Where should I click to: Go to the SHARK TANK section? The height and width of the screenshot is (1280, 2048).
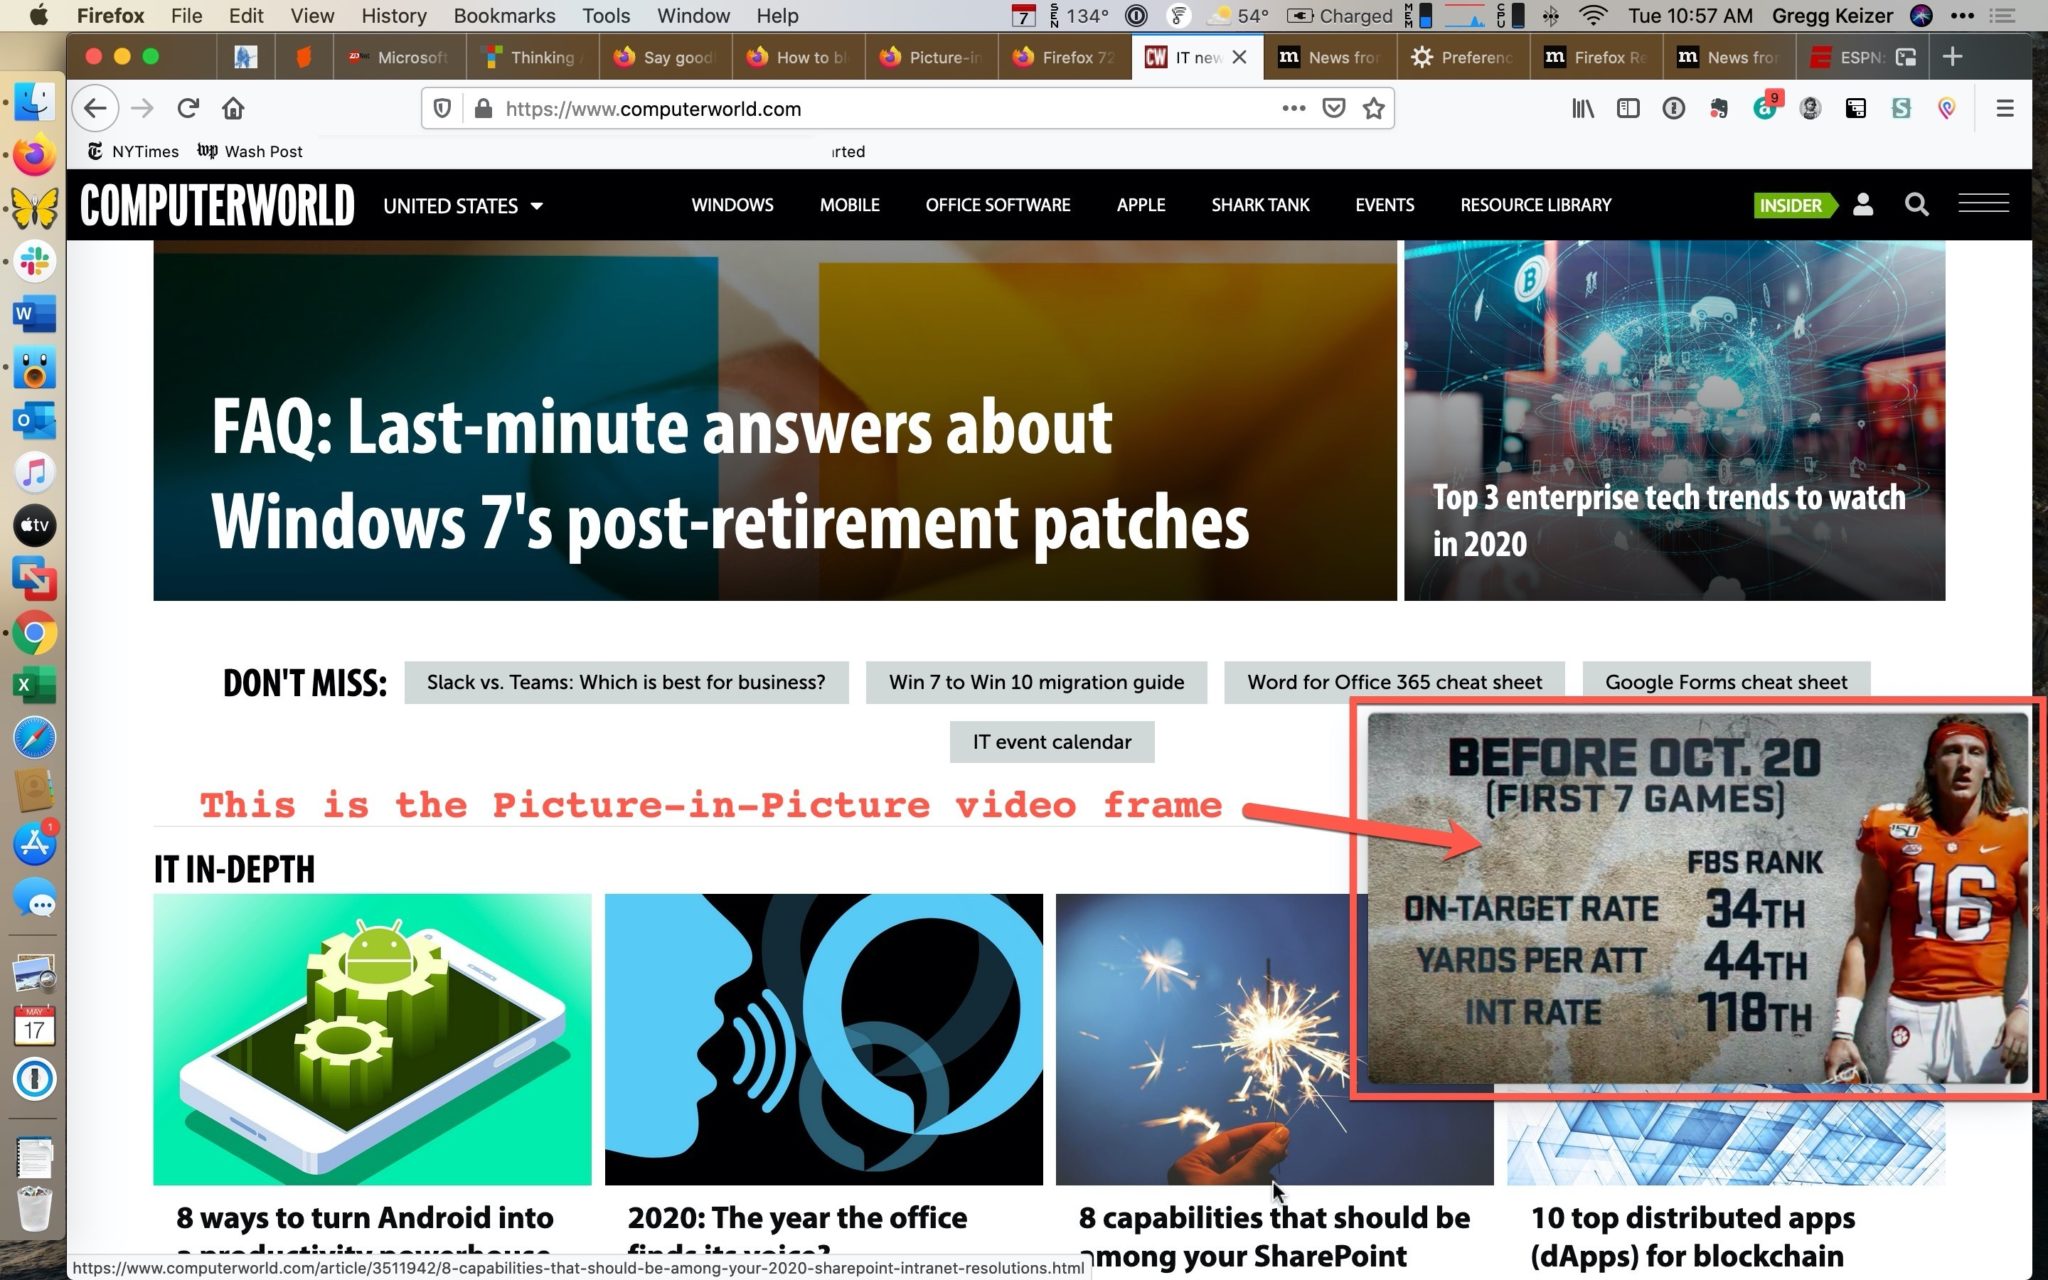[x=1260, y=205]
